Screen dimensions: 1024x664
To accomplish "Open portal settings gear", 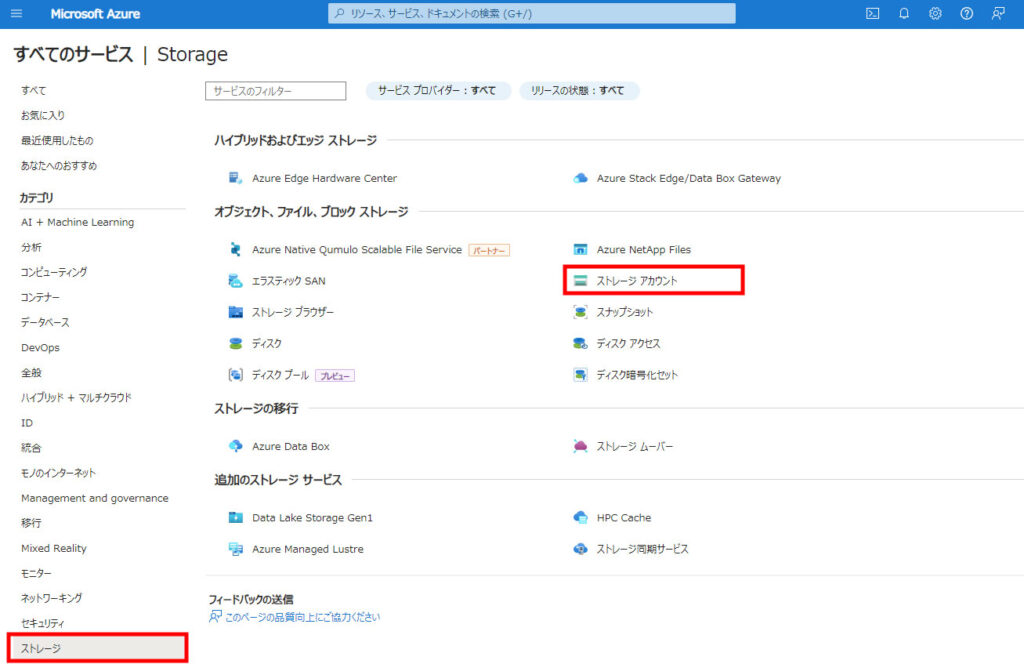I will coord(935,14).
